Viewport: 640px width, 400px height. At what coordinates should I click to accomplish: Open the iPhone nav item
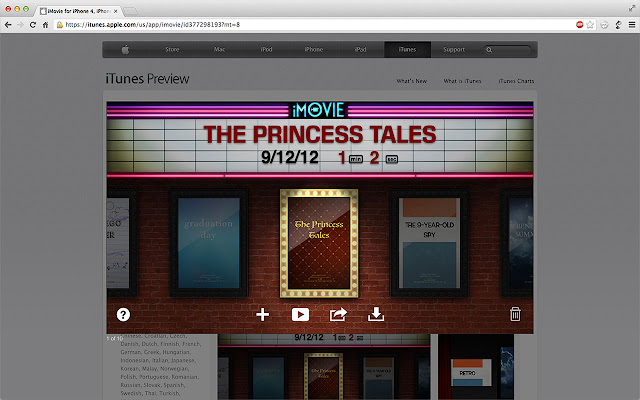(x=313, y=49)
